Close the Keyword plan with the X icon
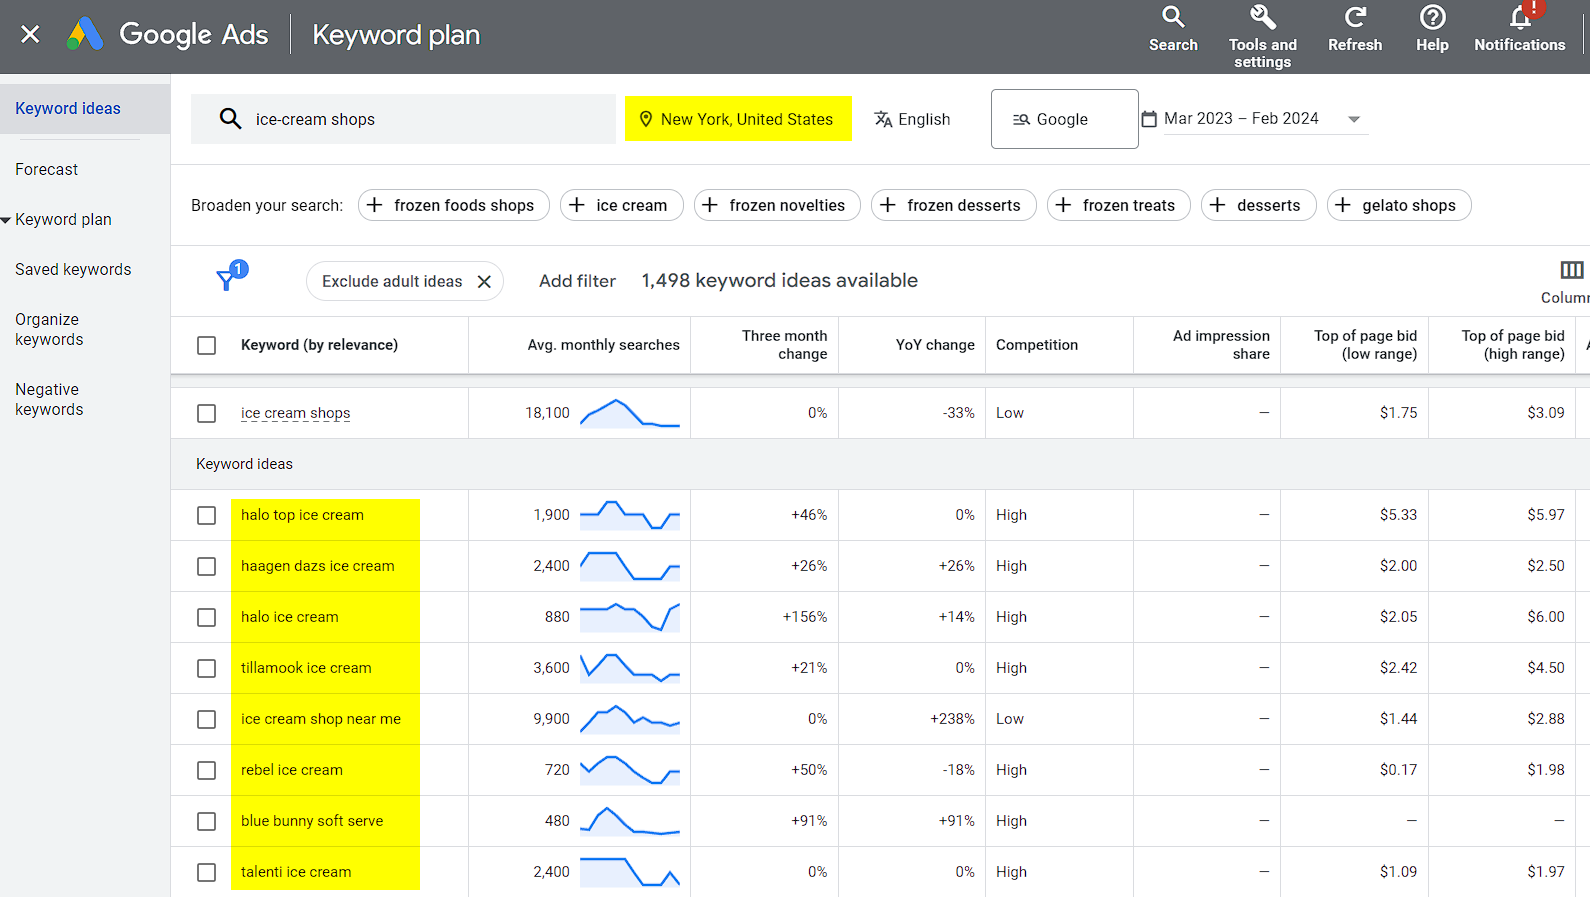Viewport: 1590px width, 897px height. click(x=30, y=34)
